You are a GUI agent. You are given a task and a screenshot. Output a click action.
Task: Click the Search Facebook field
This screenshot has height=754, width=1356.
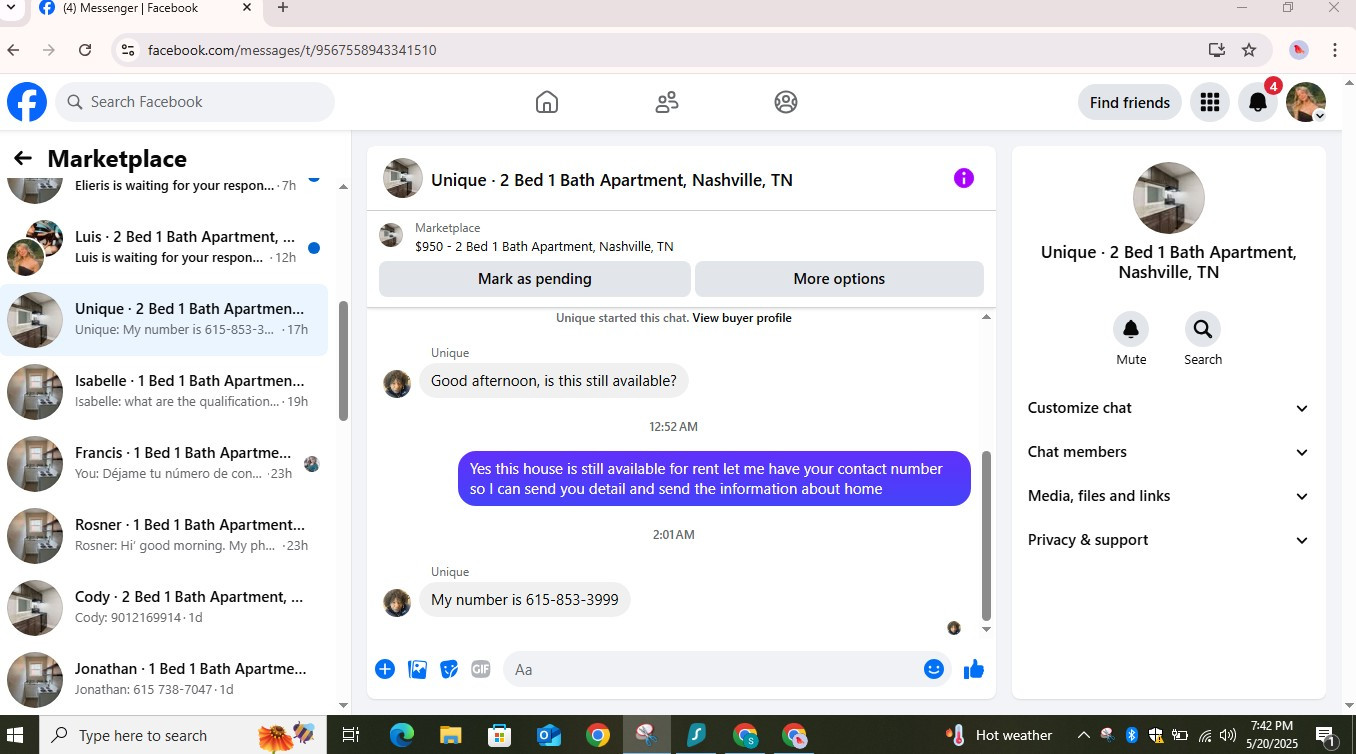(195, 102)
